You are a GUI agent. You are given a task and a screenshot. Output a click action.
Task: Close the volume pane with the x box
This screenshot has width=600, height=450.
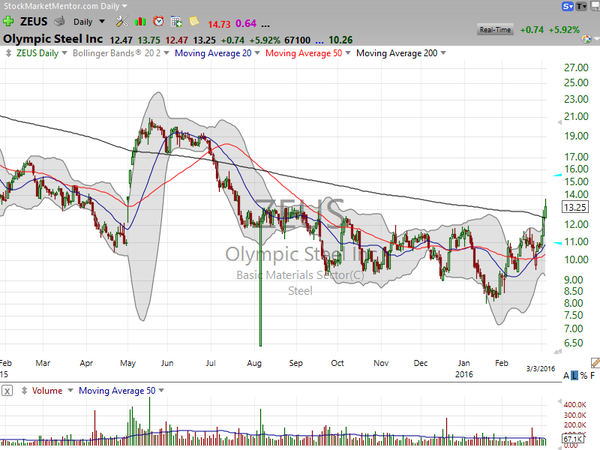[x=7, y=391]
